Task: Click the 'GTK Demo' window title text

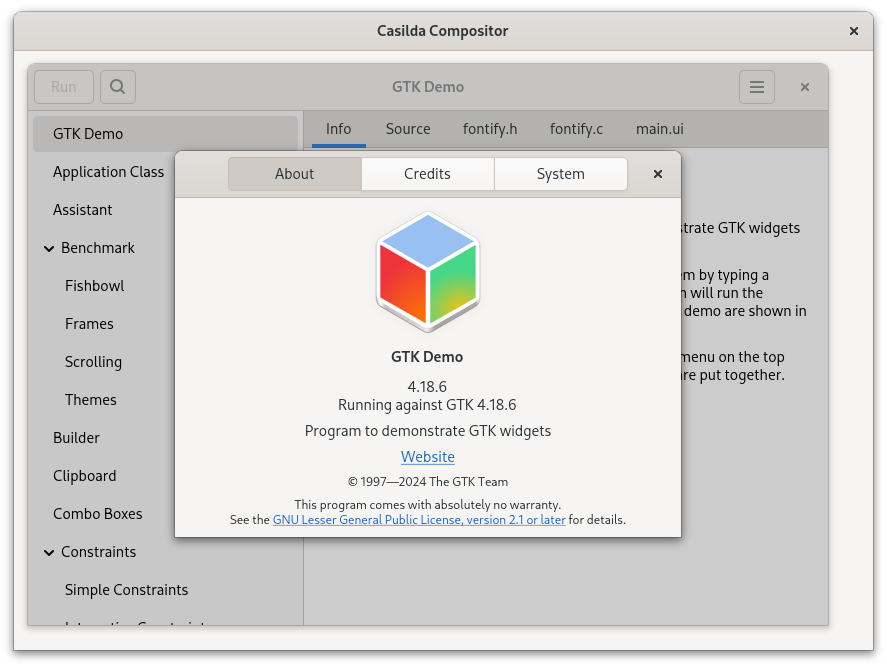Action: click(428, 87)
